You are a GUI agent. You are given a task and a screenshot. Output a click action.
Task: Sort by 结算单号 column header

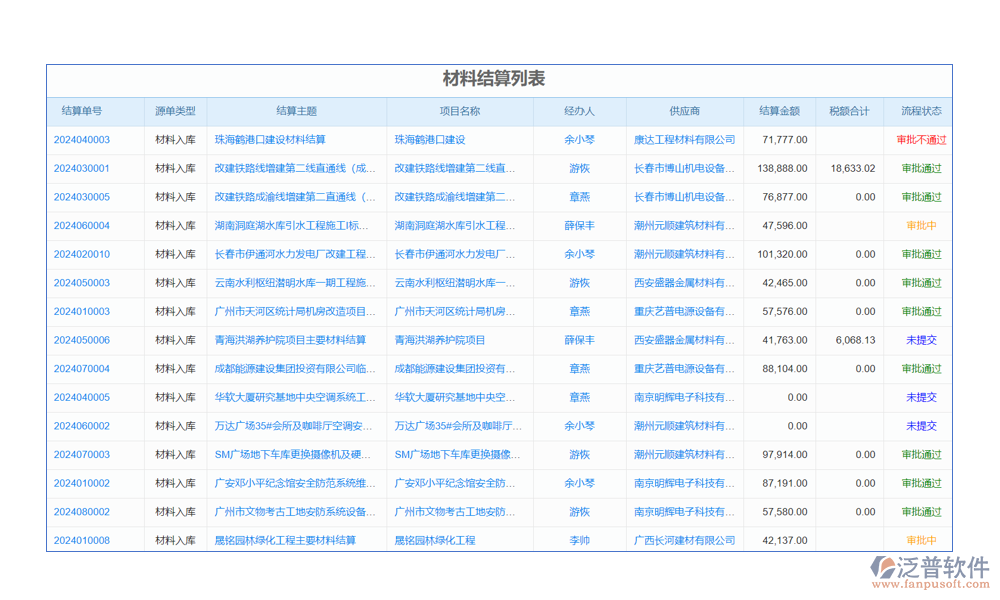coord(82,111)
